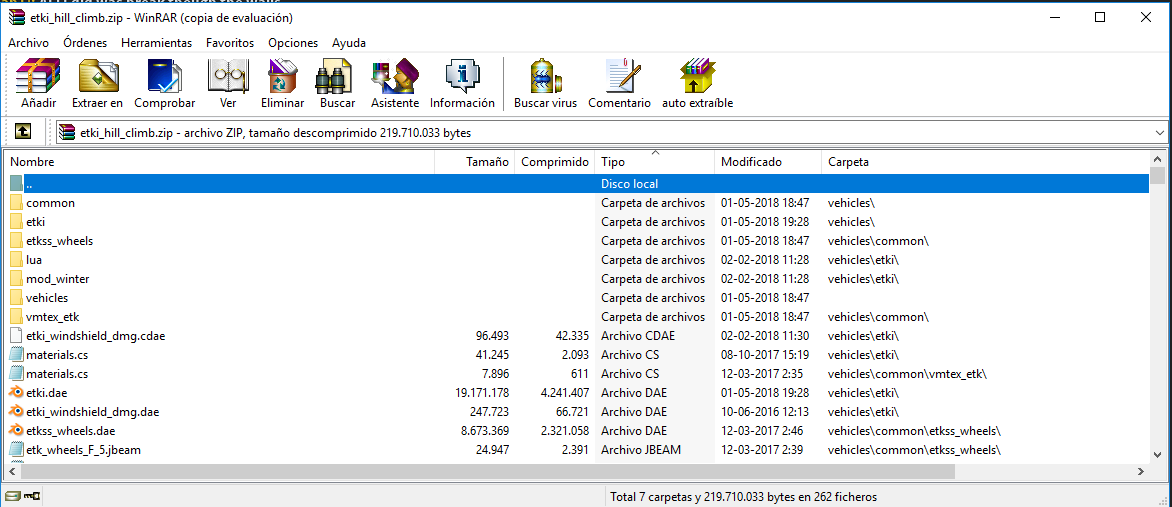
Task: Open the Herramientas menu
Action: pyautogui.click(x=156, y=43)
